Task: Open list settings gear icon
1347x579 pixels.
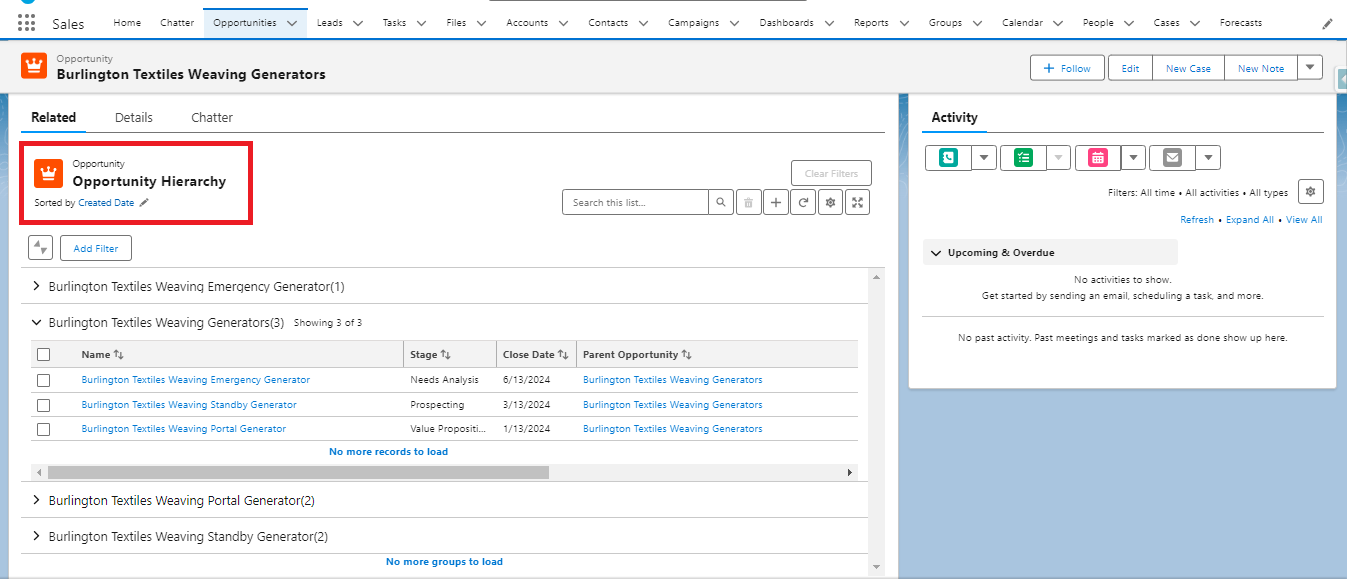Action: [829, 202]
